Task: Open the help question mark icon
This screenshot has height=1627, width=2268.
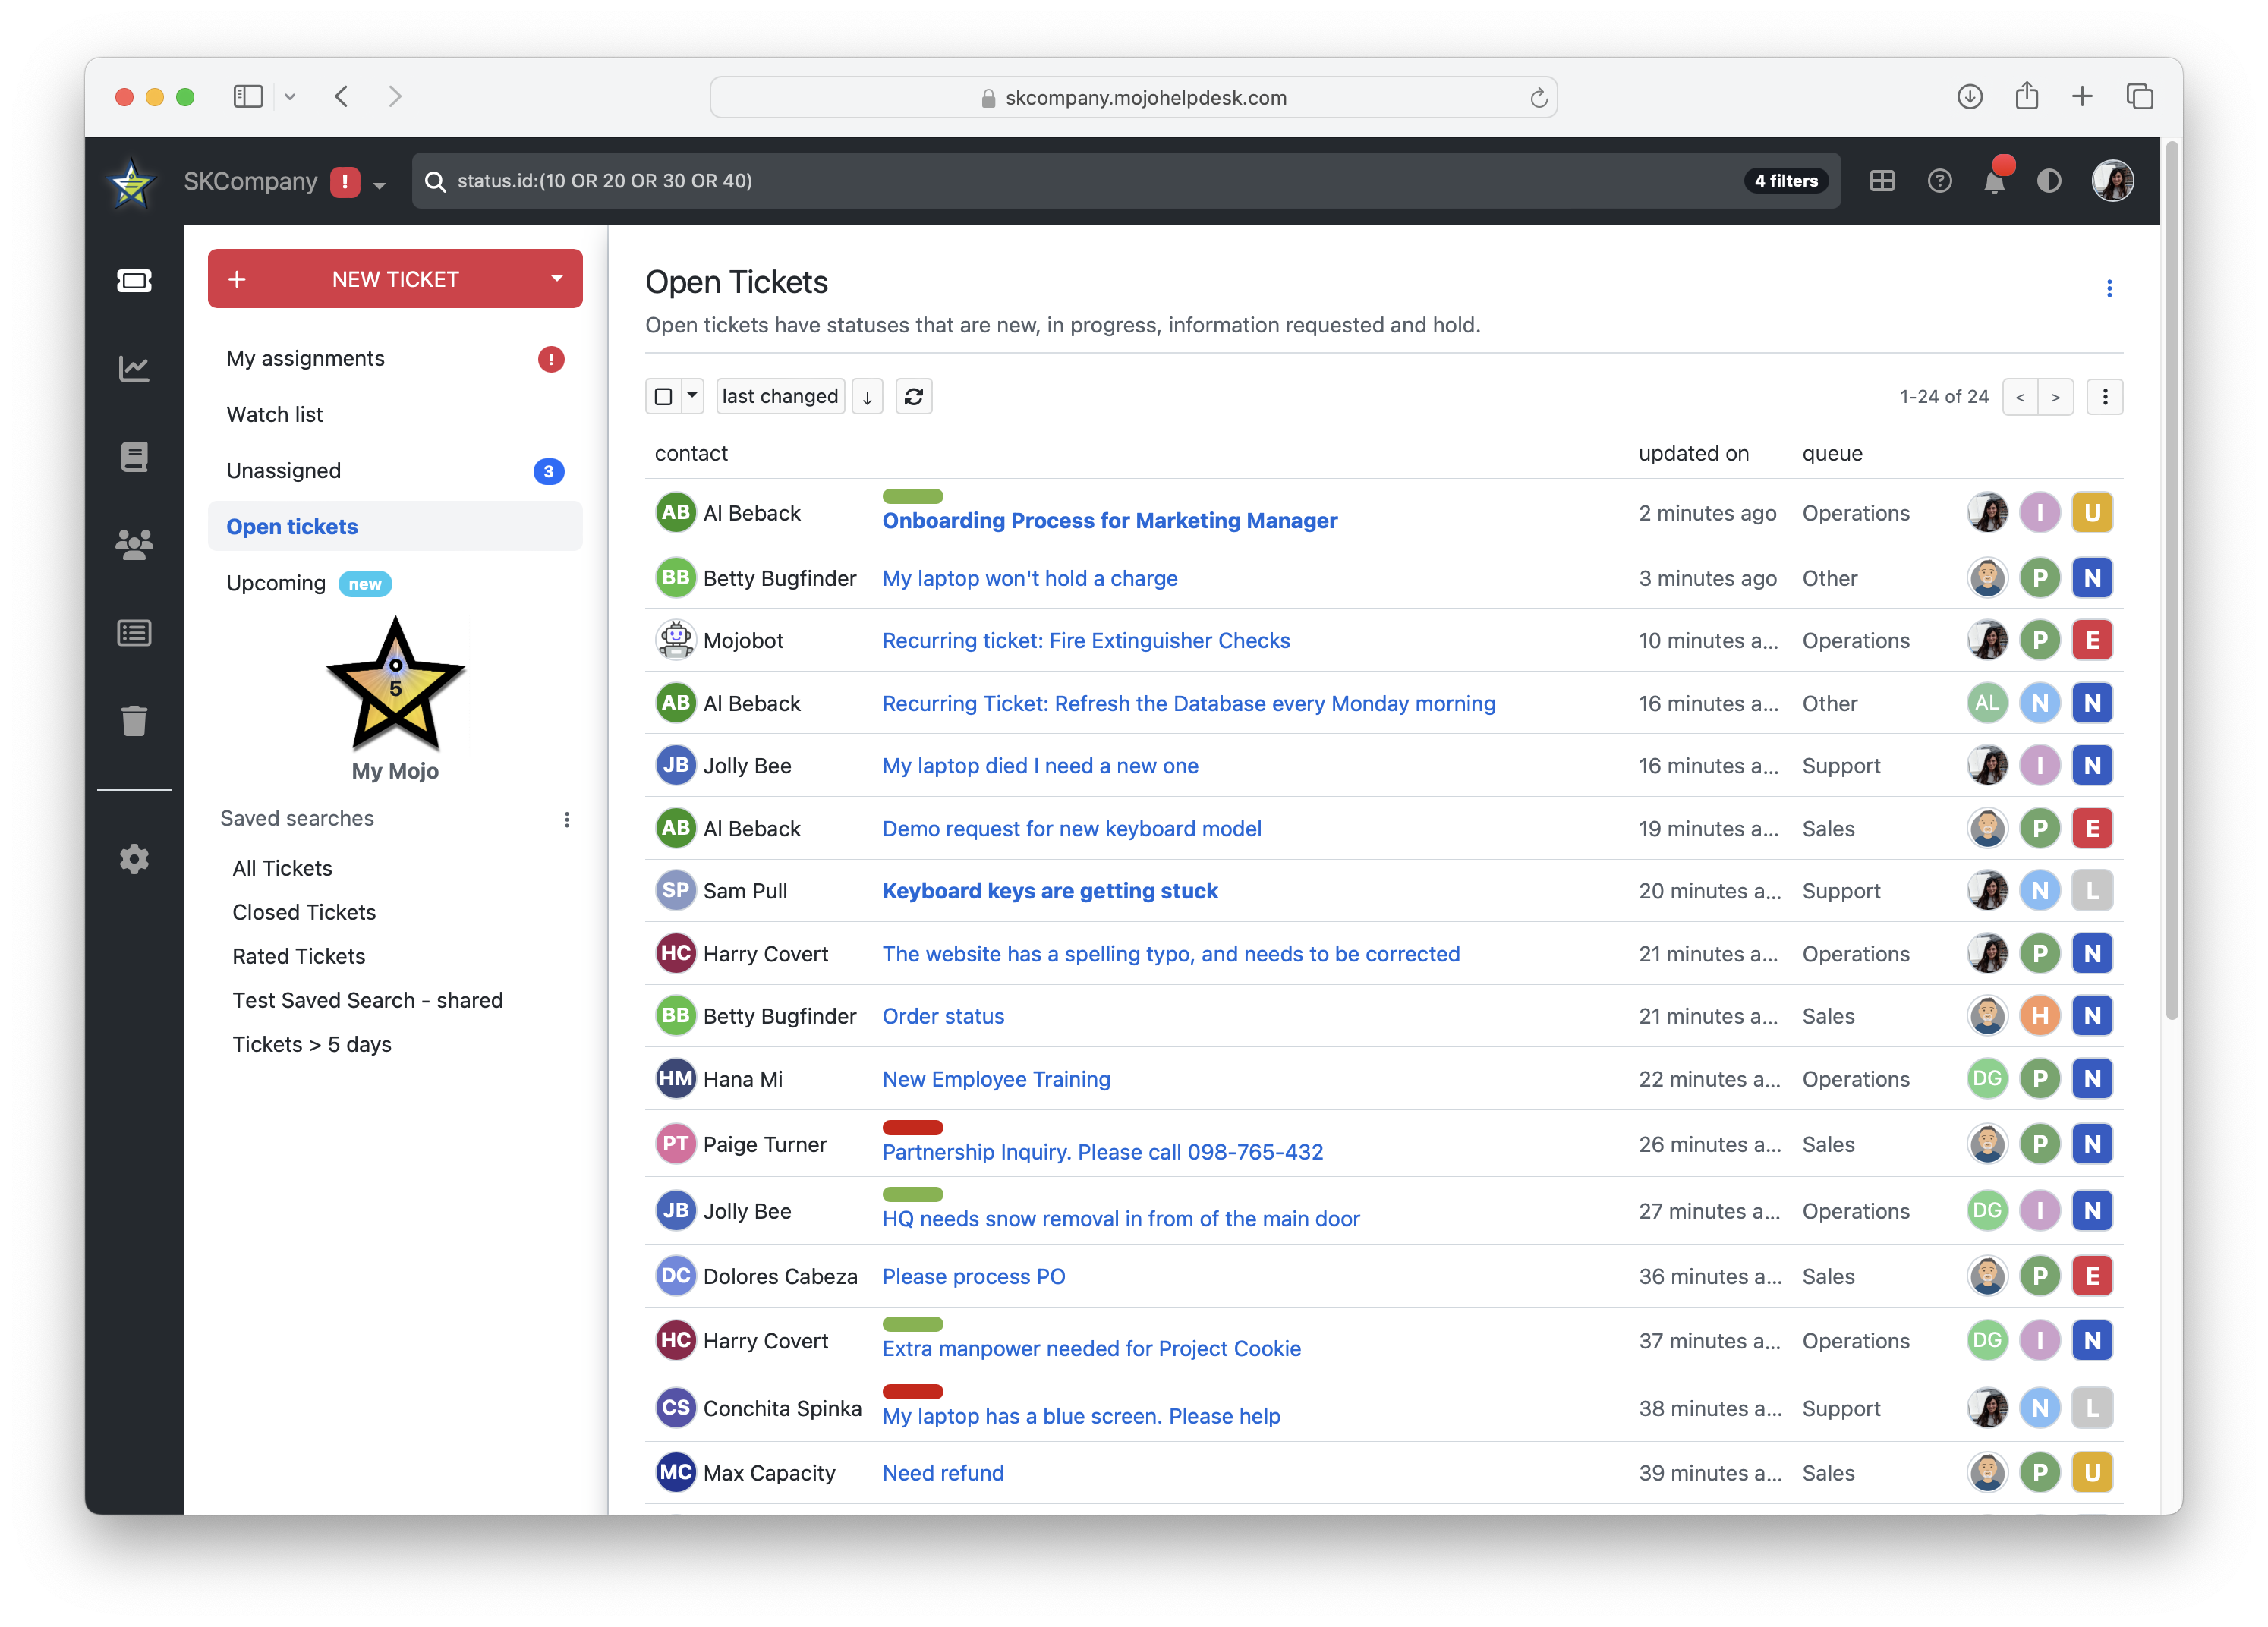Action: point(1939,181)
